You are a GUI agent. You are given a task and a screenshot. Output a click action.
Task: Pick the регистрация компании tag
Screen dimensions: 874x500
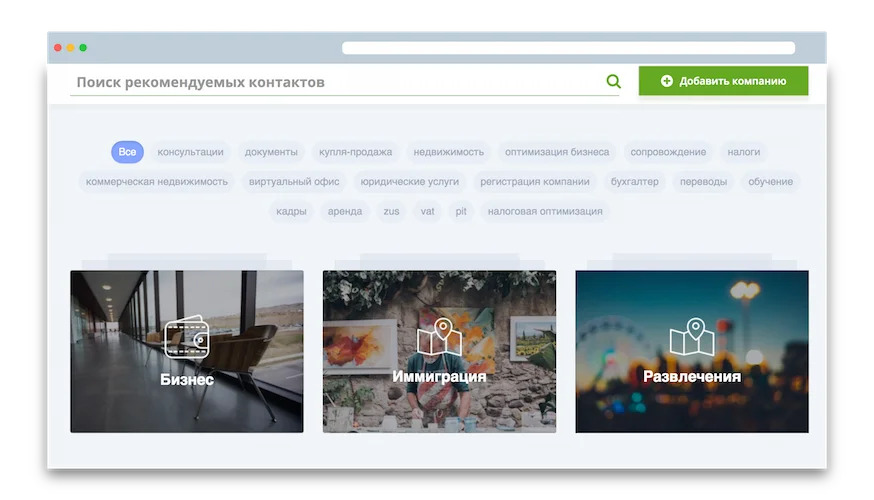tap(535, 181)
